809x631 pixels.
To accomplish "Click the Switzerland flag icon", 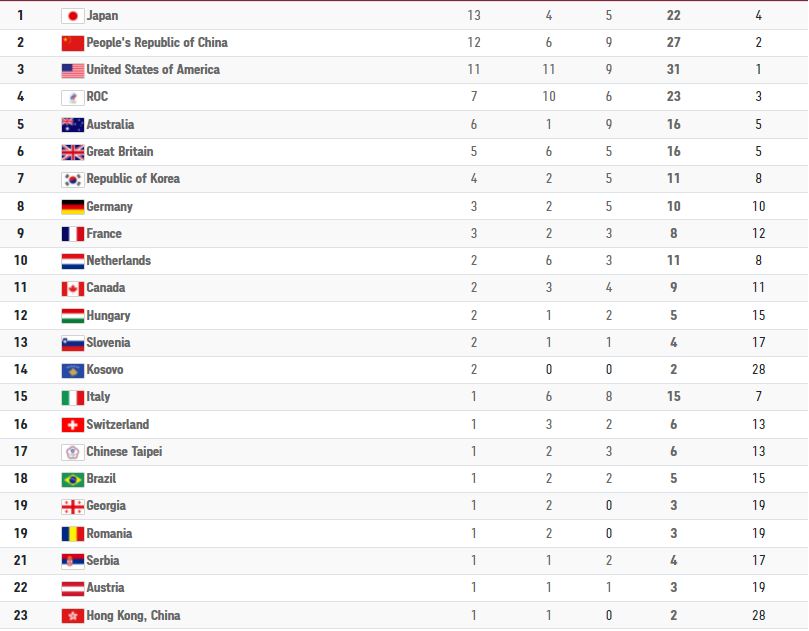I will (72, 425).
